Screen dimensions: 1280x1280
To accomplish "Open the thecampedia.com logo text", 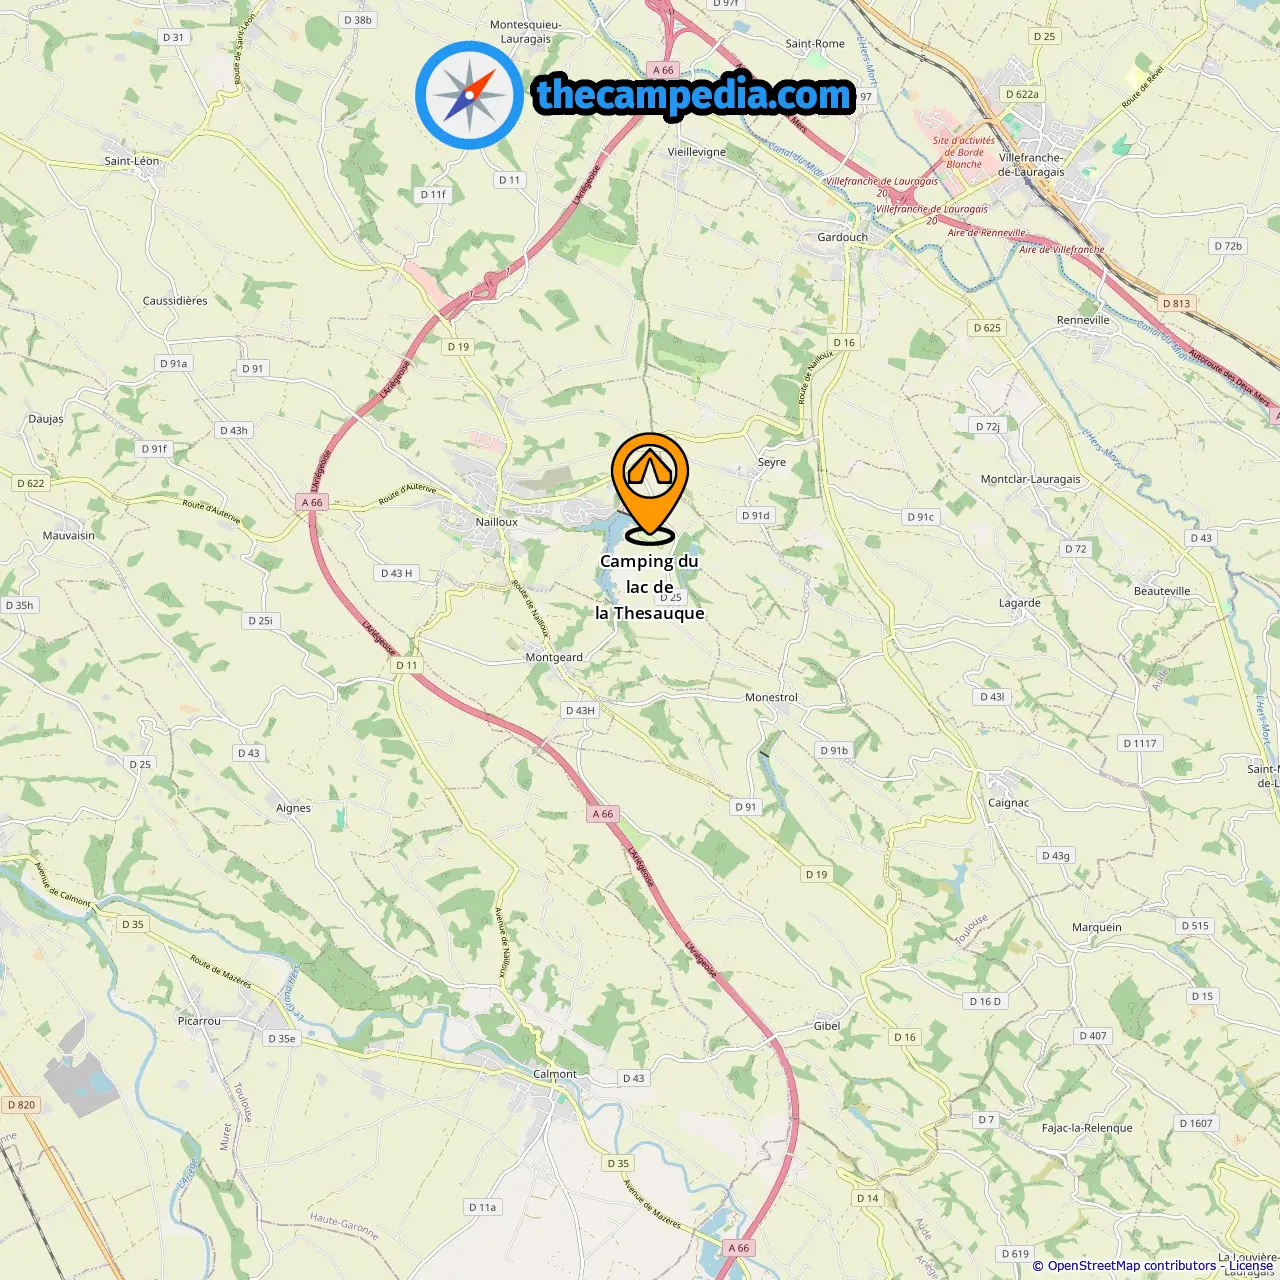I will click(x=693, y=95).
